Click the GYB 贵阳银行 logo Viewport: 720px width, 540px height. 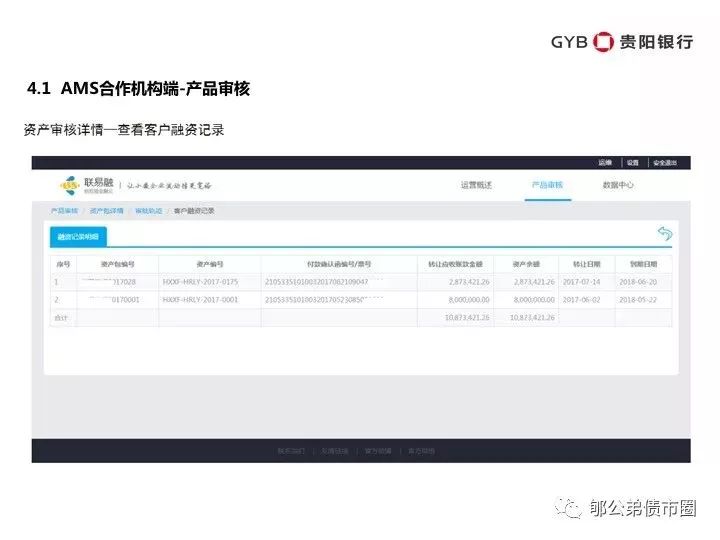tap(621, 41)
